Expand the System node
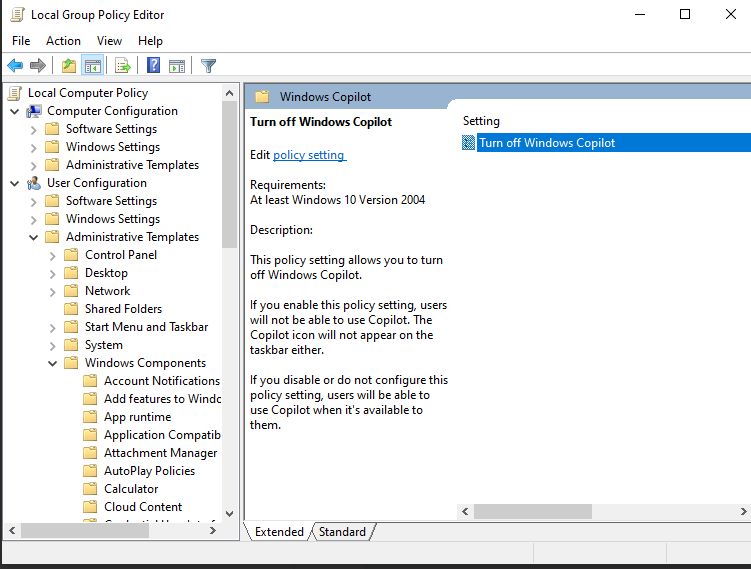 pyautogui.click(x=52, y=346)
